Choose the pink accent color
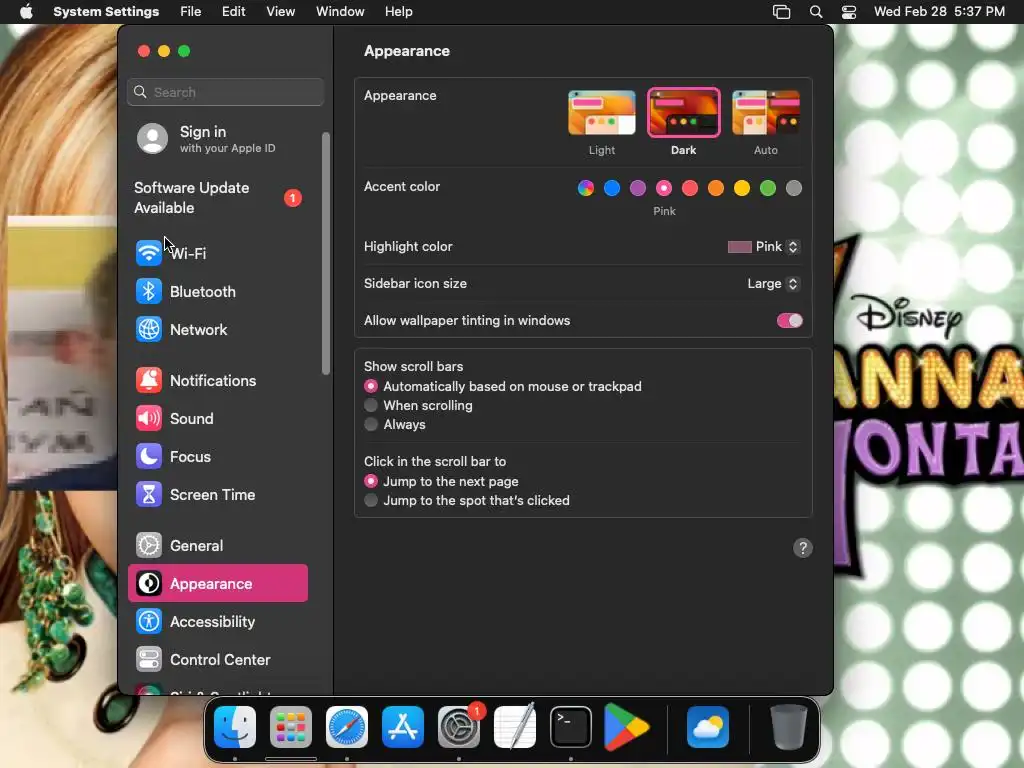The image size is (1024, 768). pyautogui.click(x=664, y=188)
